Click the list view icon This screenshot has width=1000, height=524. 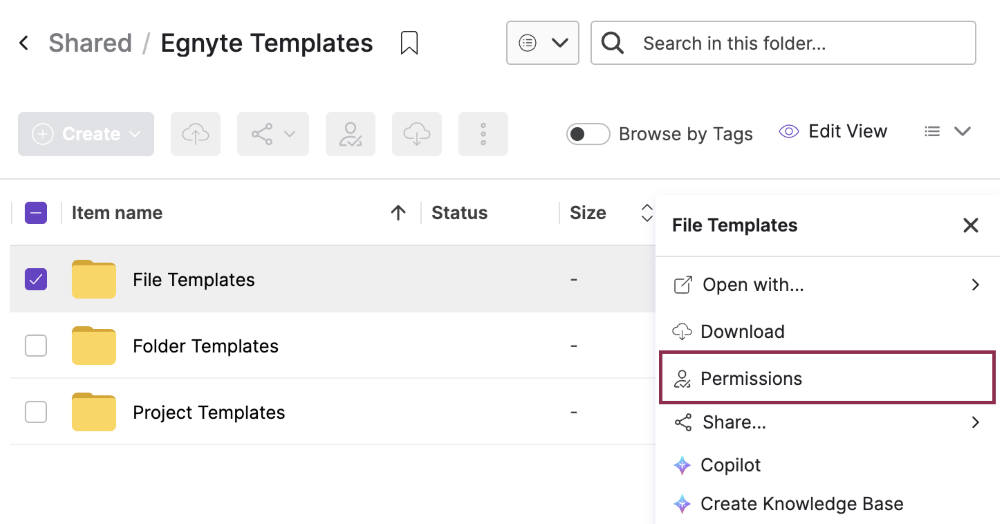(x=932, y=131)
